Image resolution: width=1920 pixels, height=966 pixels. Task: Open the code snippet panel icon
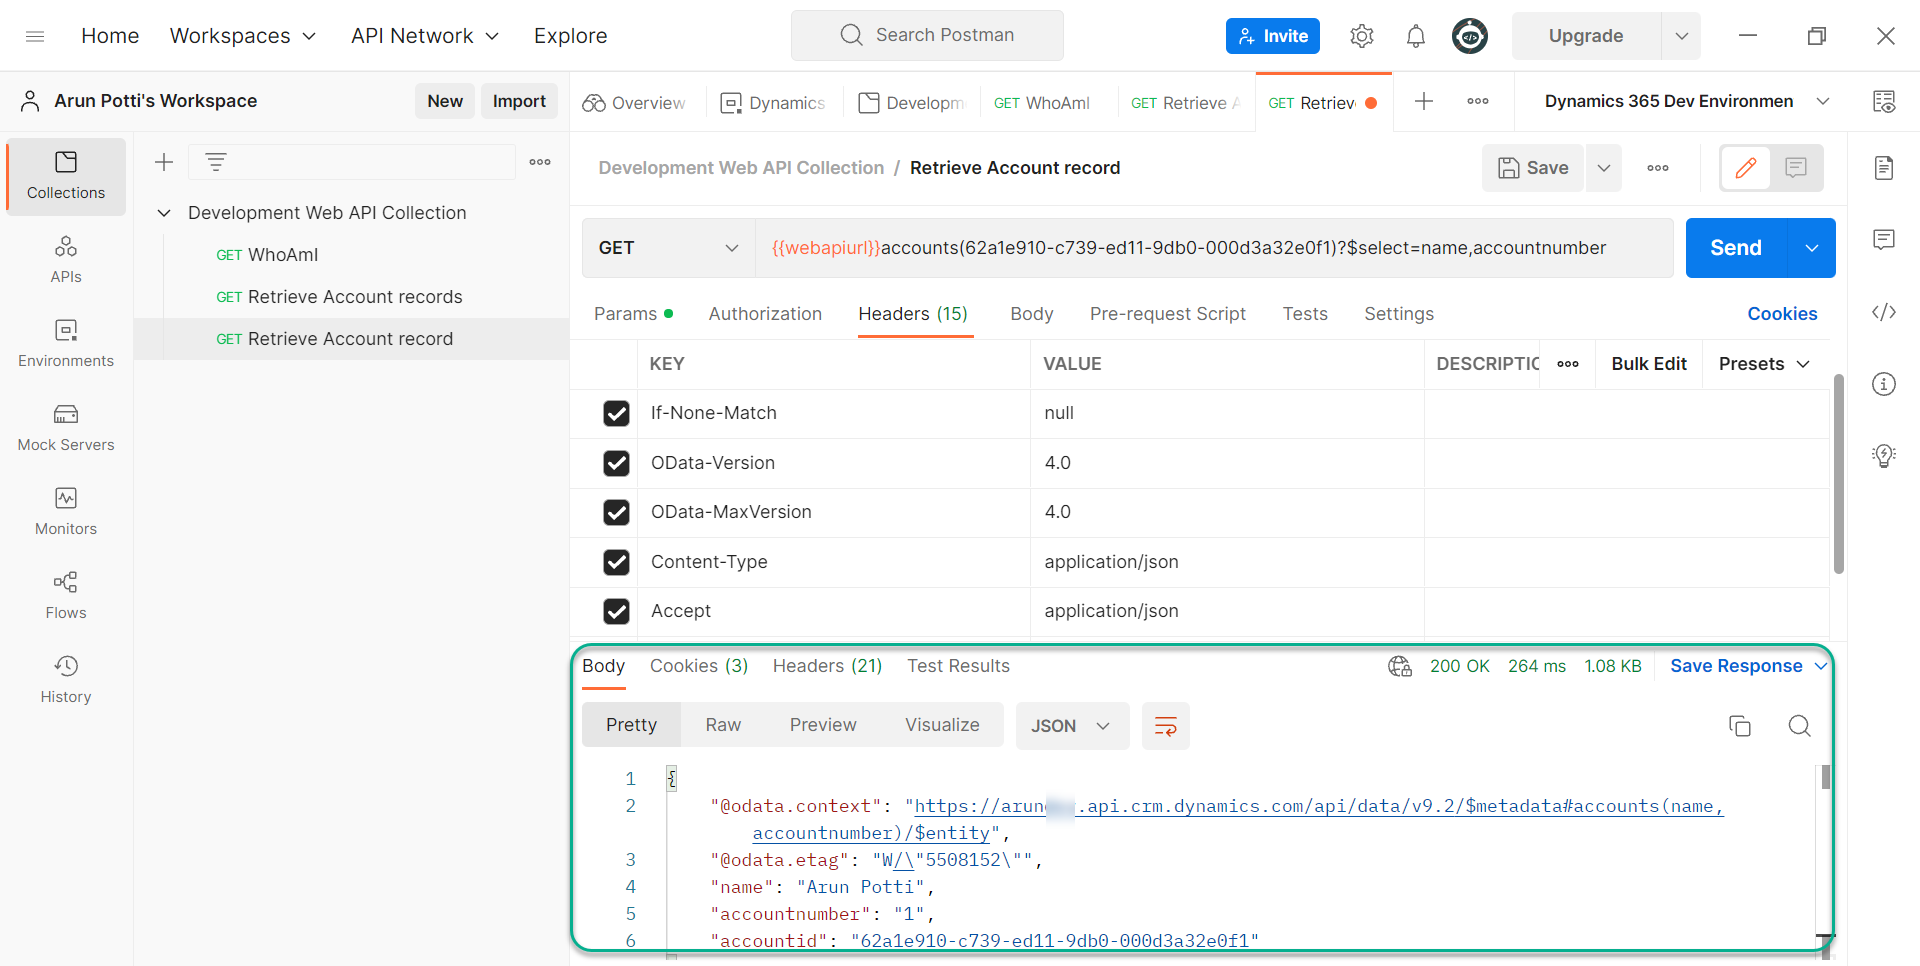pyautogui.click(x=1884, y=312)
